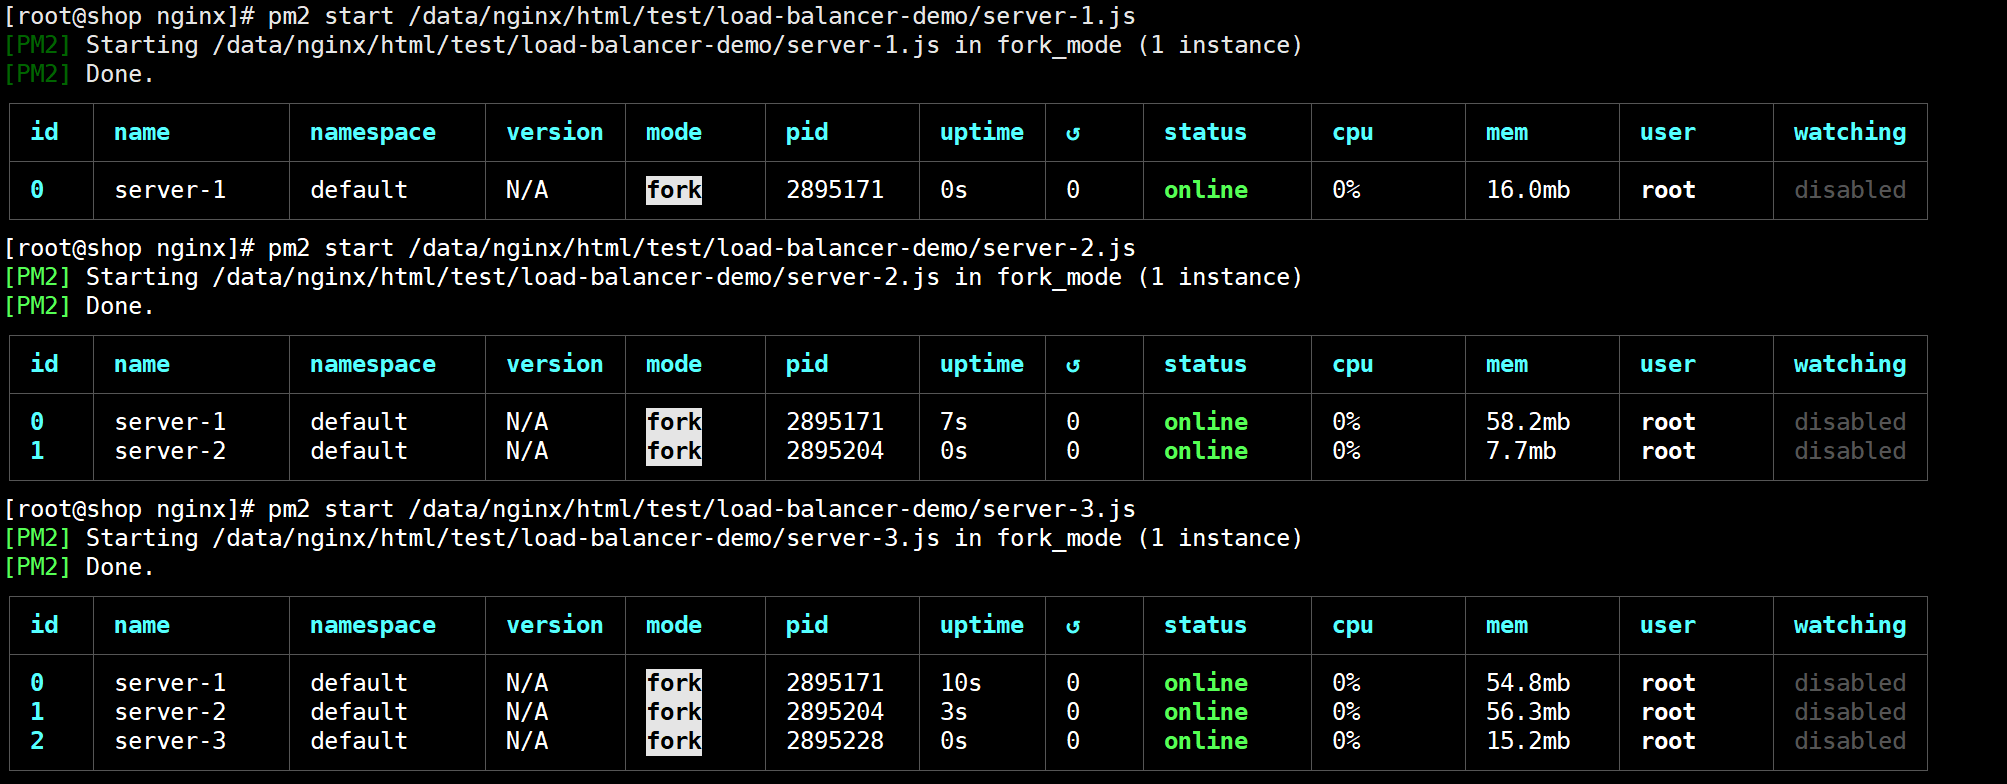
Task: Select server-2 name in the 7.7mb row
Action: pos(170,451)
